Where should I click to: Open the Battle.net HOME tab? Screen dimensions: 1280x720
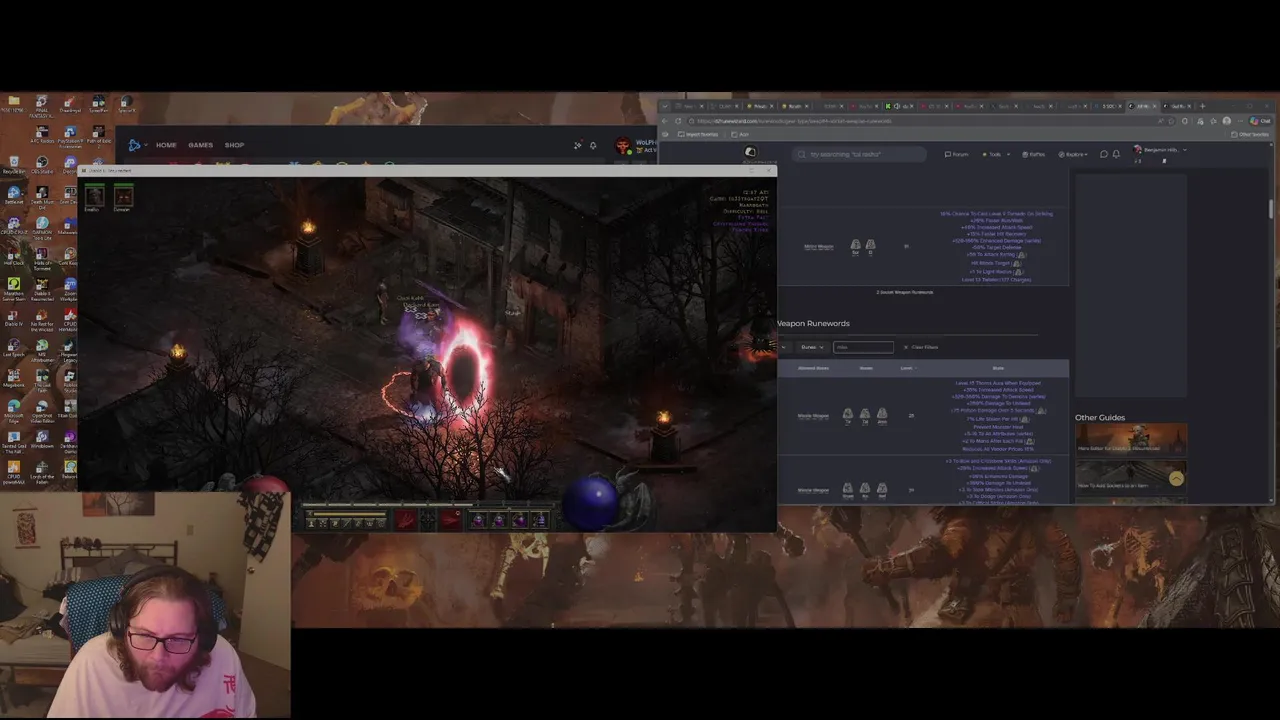166,145
